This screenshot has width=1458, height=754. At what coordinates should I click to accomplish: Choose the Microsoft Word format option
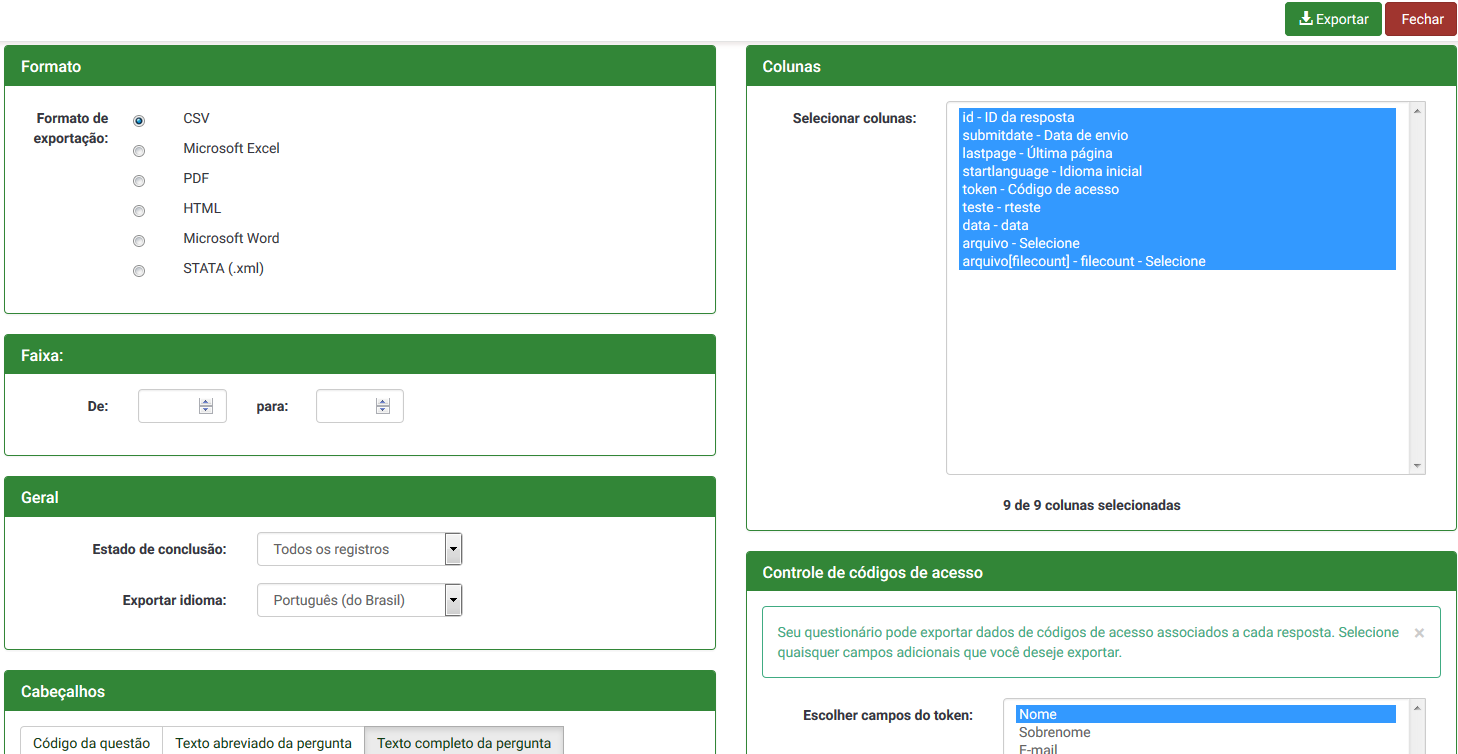[139, 241]
